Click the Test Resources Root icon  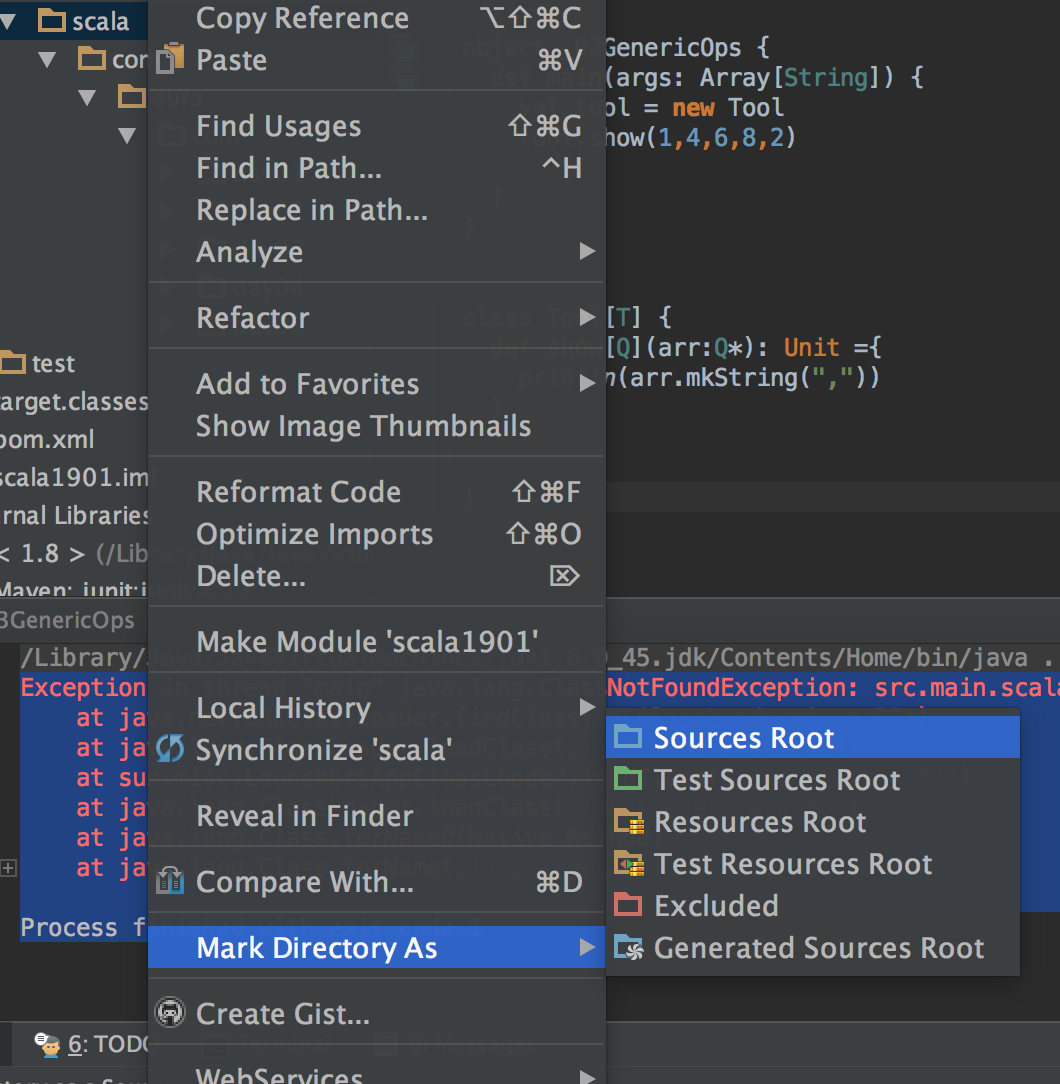pos(630,863)
